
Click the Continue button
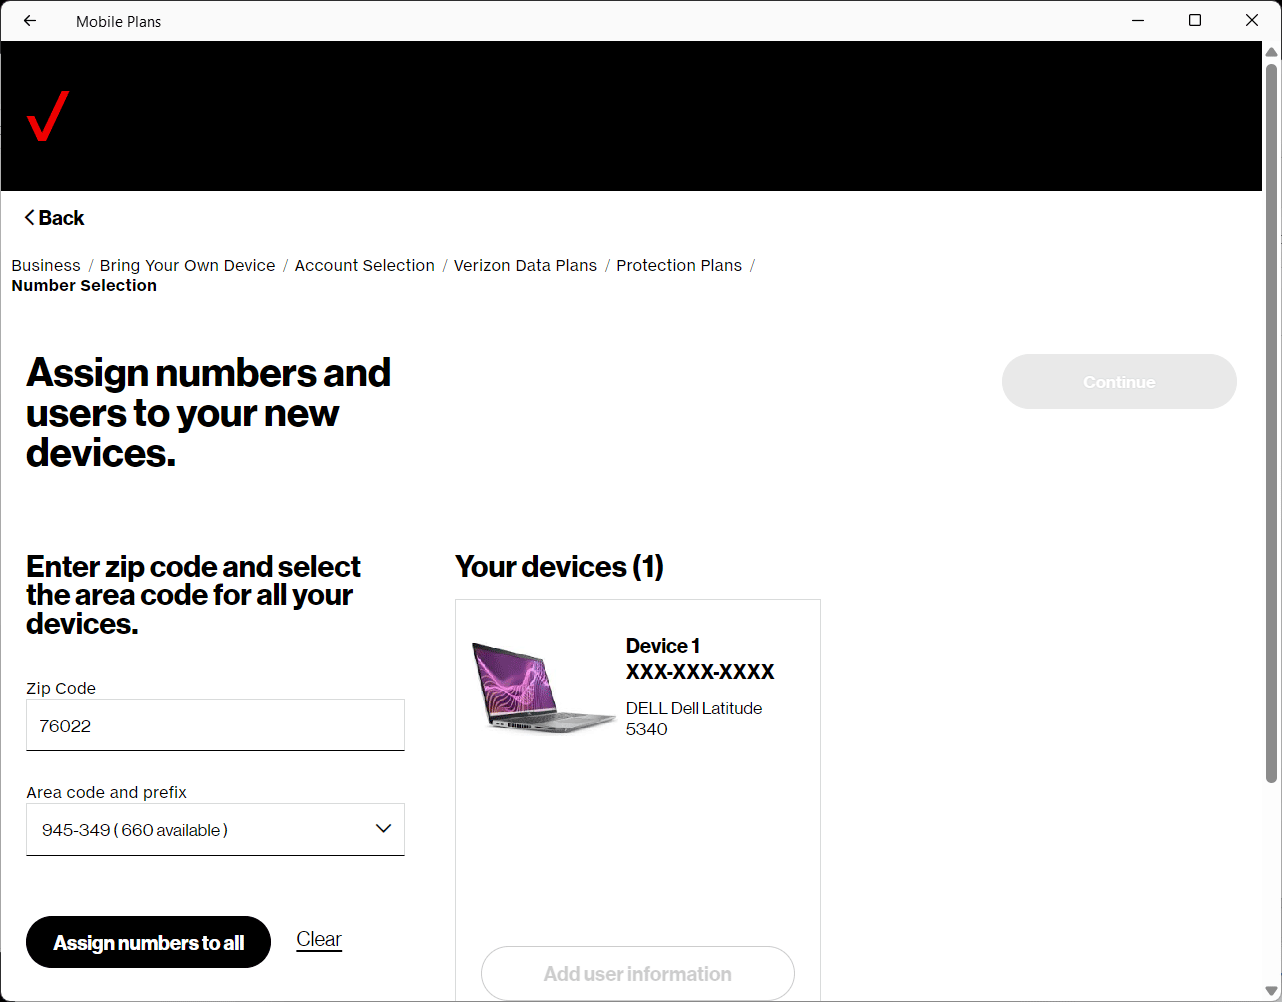pos(1119,382)
